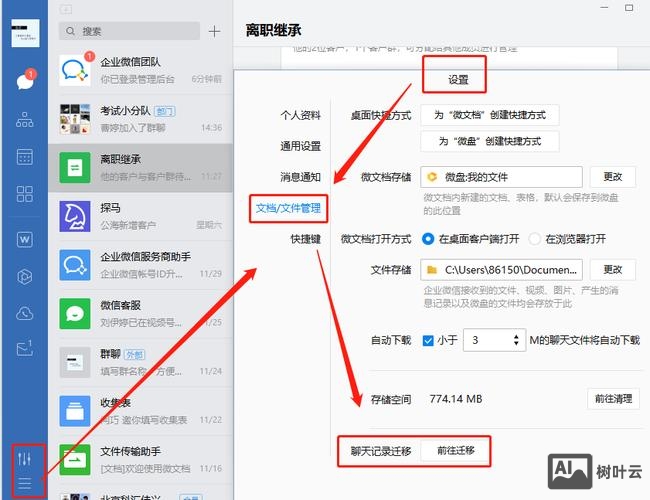This screenshot has width=650, height=500.
Task: Click the 企业微信团队 chat avatar icon
Action: [75, 70]
